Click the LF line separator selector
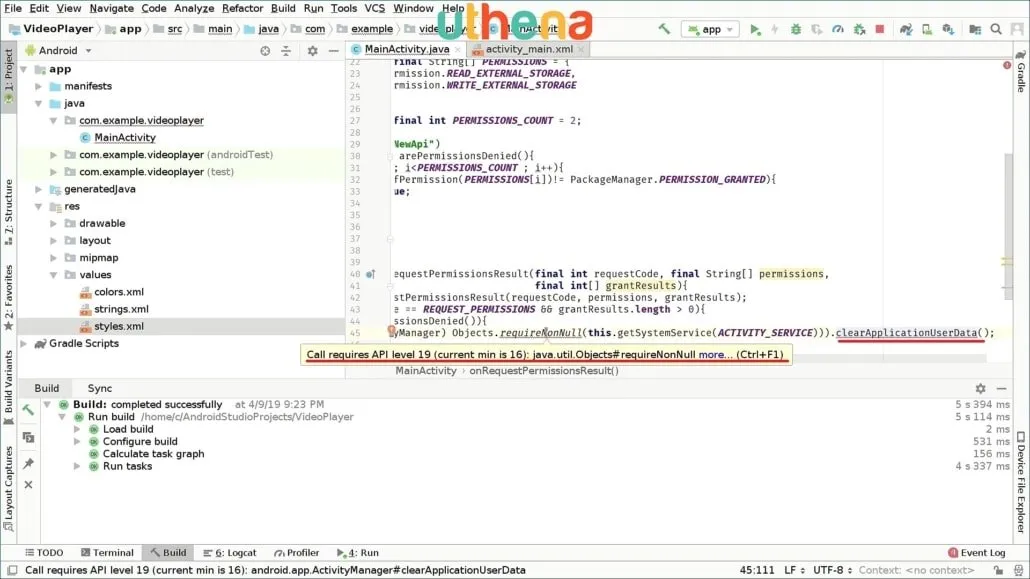This screenshot has height=579, width=1030. (794, 570)
